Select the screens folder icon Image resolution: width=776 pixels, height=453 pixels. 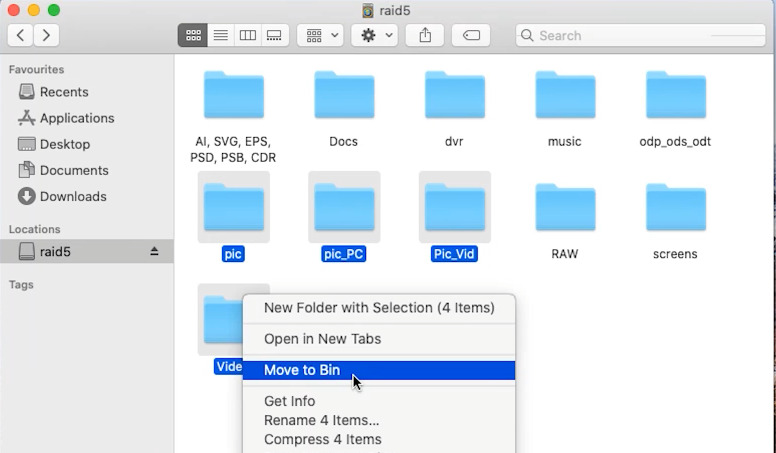tap(676, 207)
